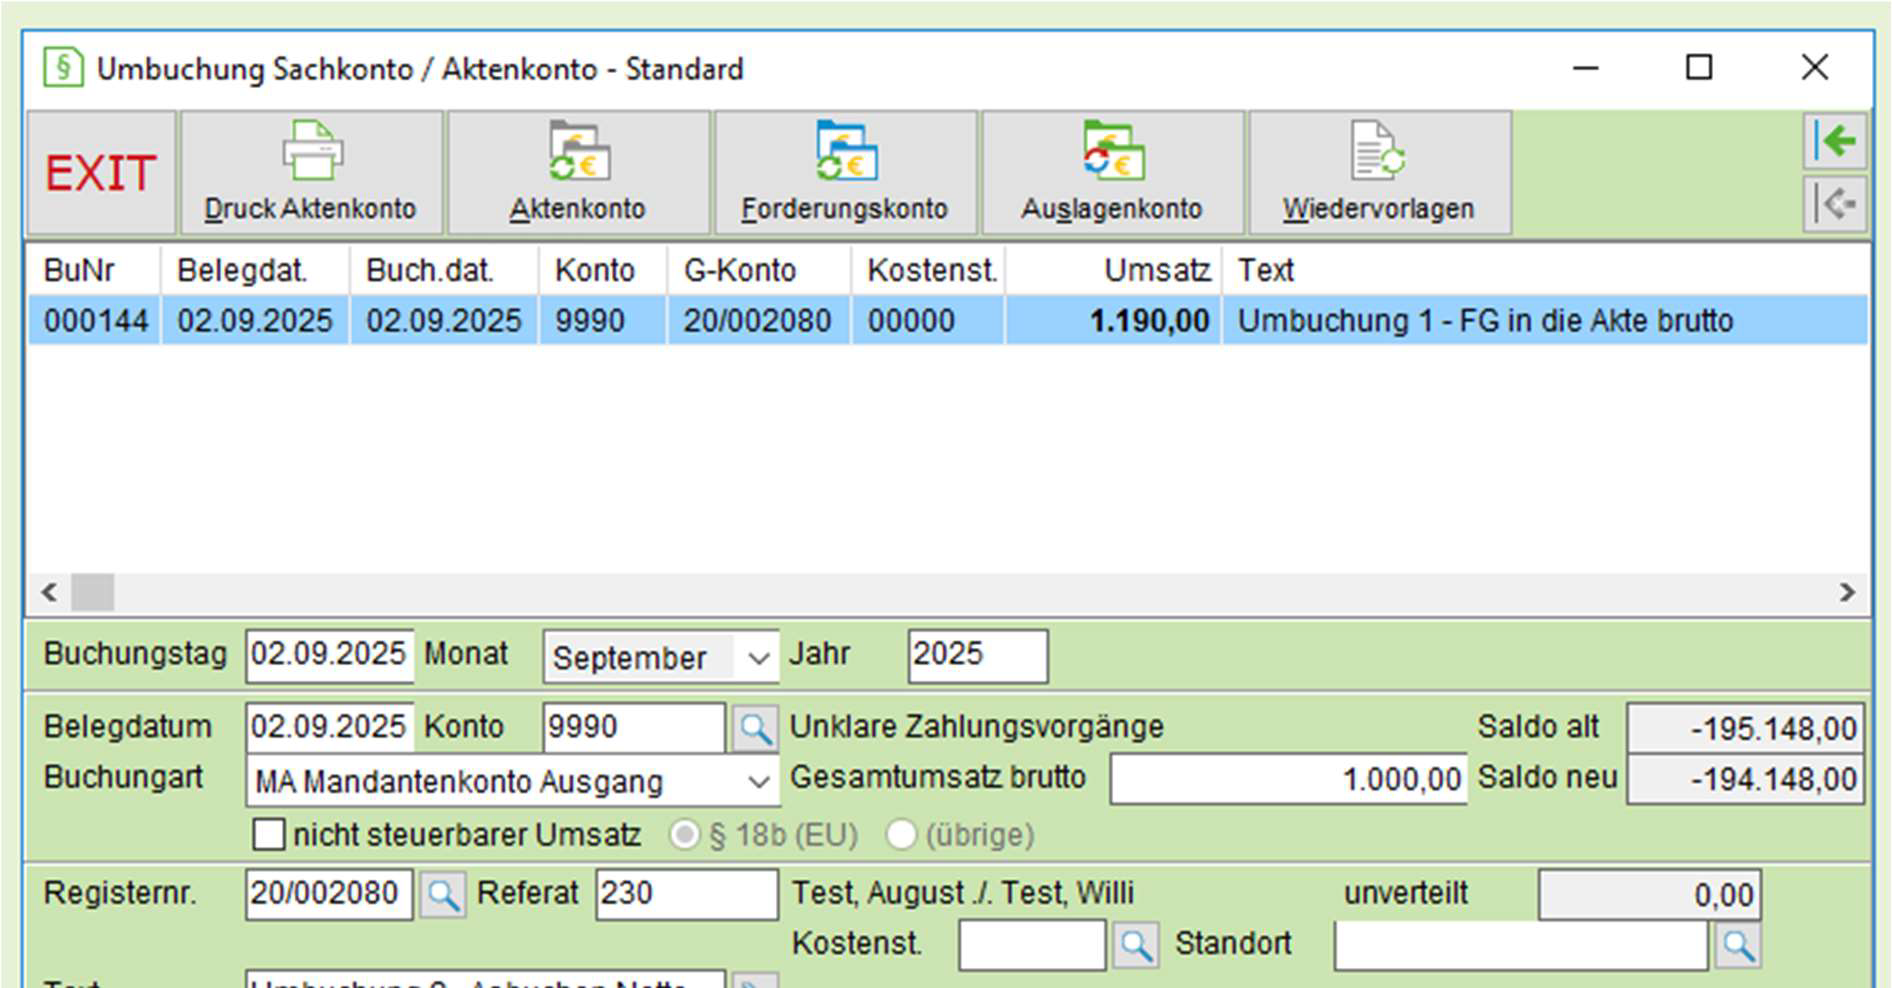Viewport: 1892px width, 988px height.
Task: Click the Belegdatum date field
Action: pos(329,727)
